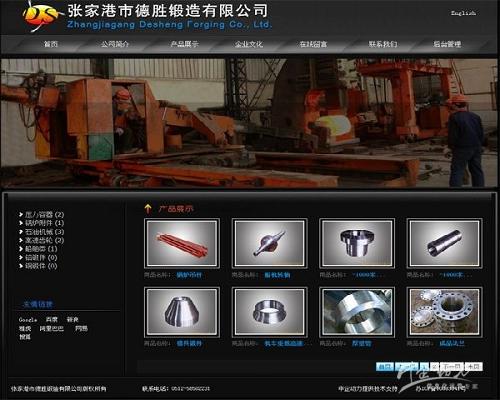Open the 雅虎 friendly link
The height and width of the screenshot is (400, 500).
[x=25, y=328]
